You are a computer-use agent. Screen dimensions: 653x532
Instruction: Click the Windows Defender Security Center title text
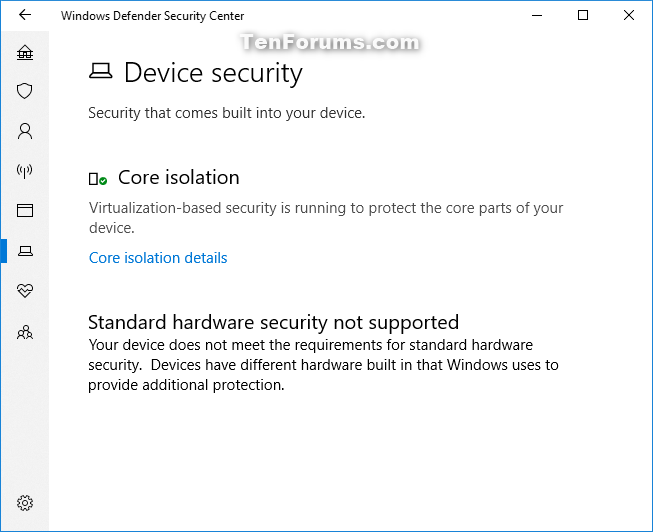tap(152, 16)
